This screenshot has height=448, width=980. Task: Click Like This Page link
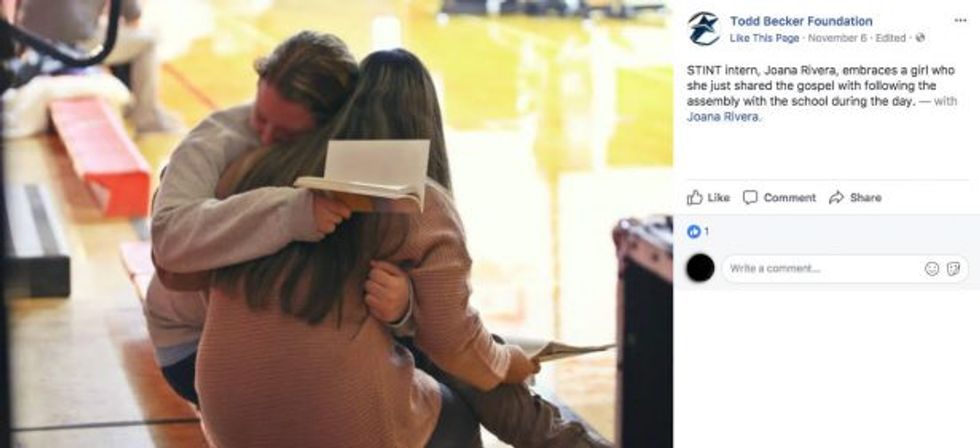(764, 38)
